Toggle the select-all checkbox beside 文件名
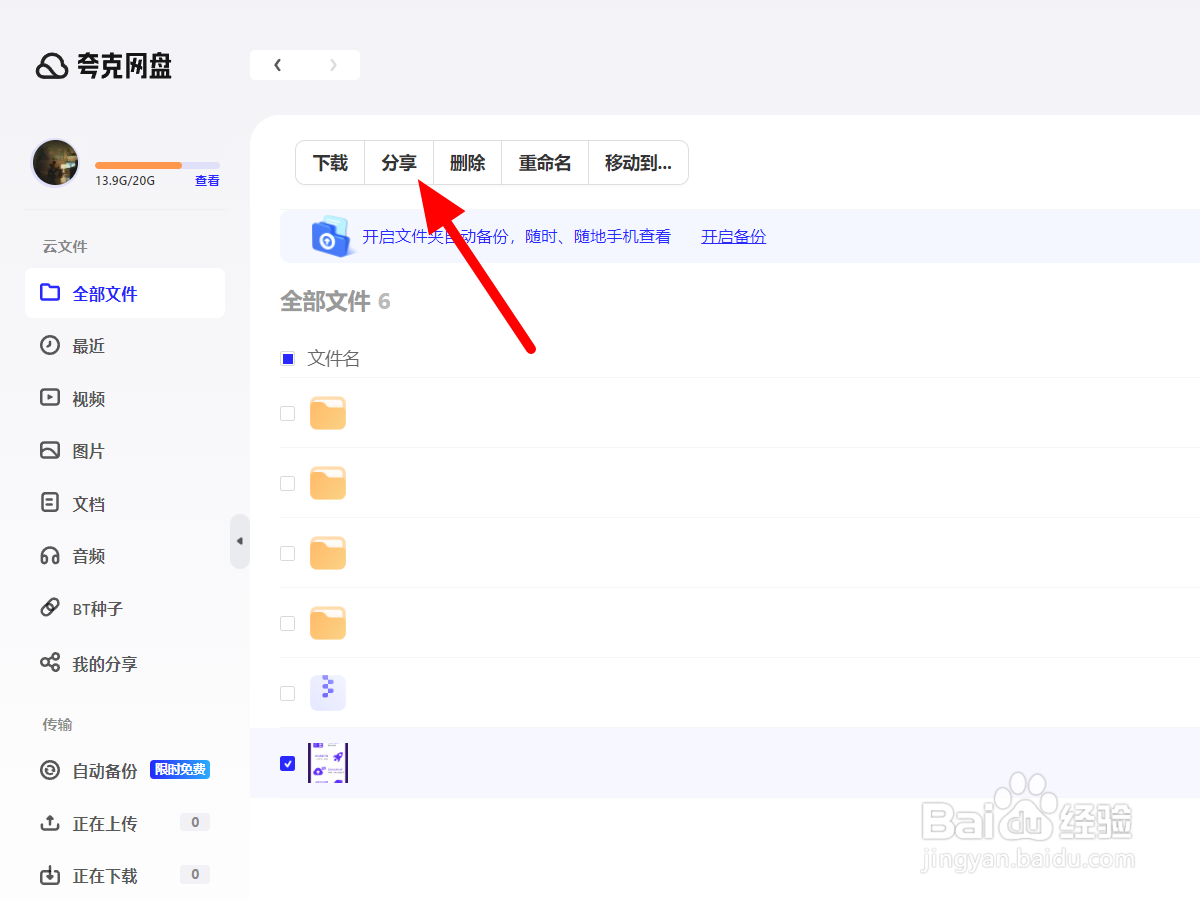The image size is (1200, 900). point(288,358)
